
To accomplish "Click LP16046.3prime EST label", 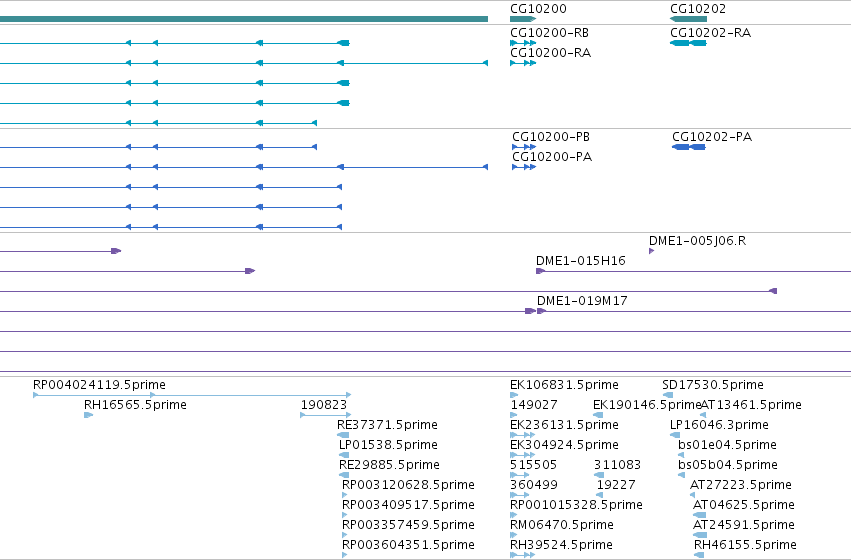I will (719, 425).
